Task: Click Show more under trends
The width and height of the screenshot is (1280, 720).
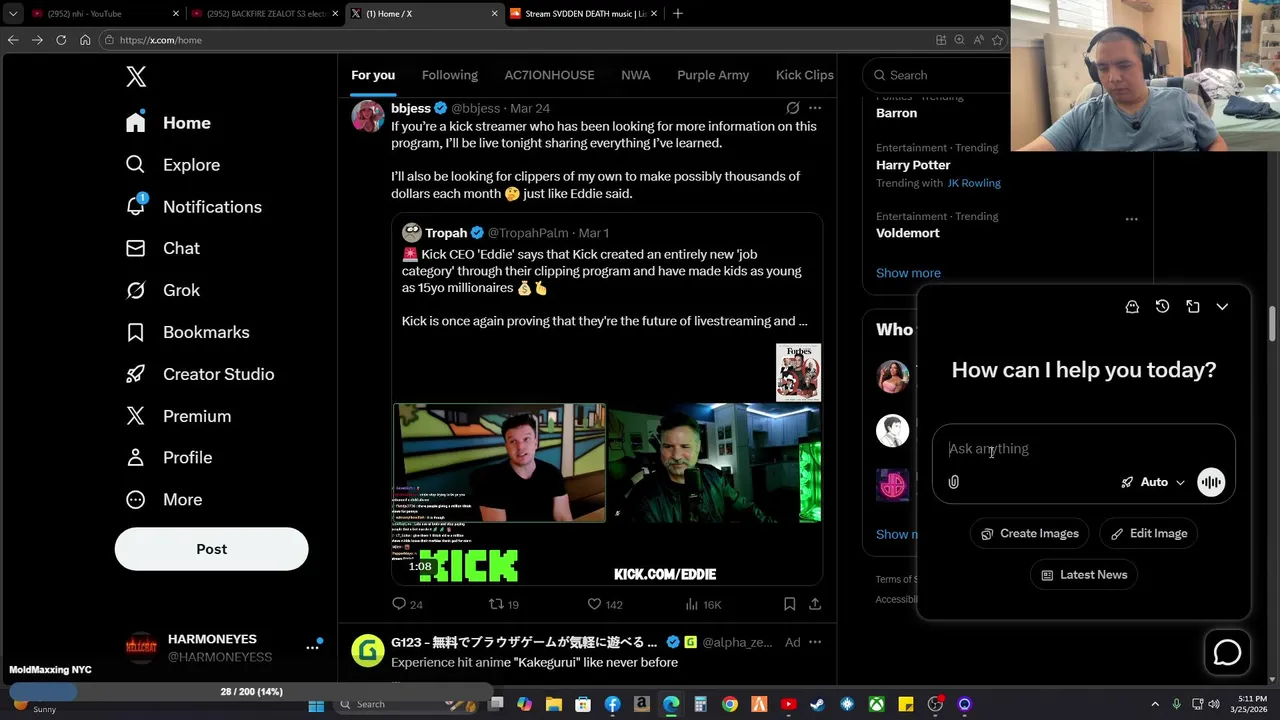Action: pyautogui.click(x=908, y=273)
